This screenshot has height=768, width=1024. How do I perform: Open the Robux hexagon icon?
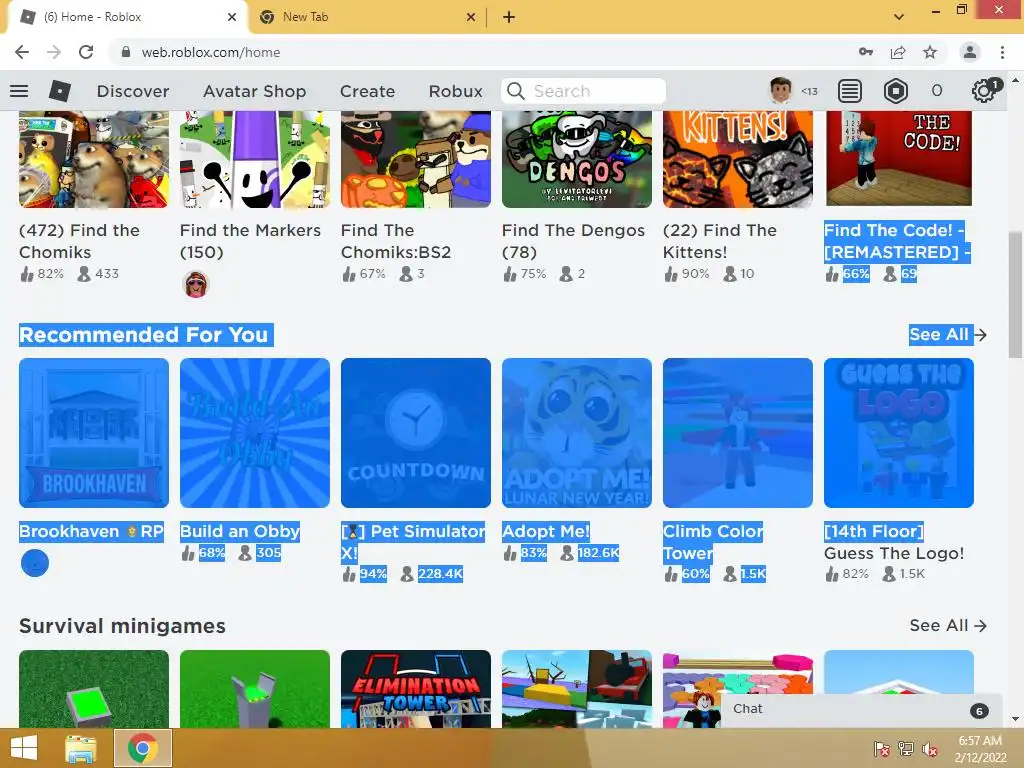click(x=895, y=91)
